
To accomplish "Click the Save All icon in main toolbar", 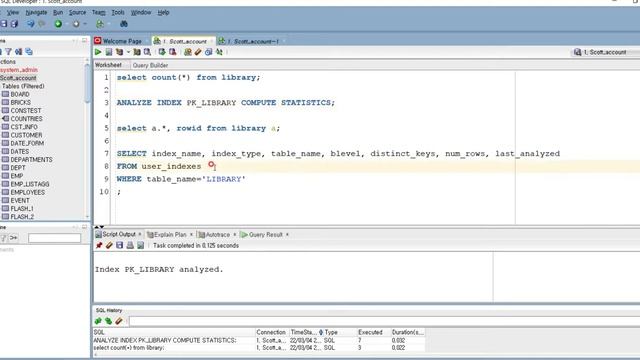I will pyautogui.click(x=14, y=24).
